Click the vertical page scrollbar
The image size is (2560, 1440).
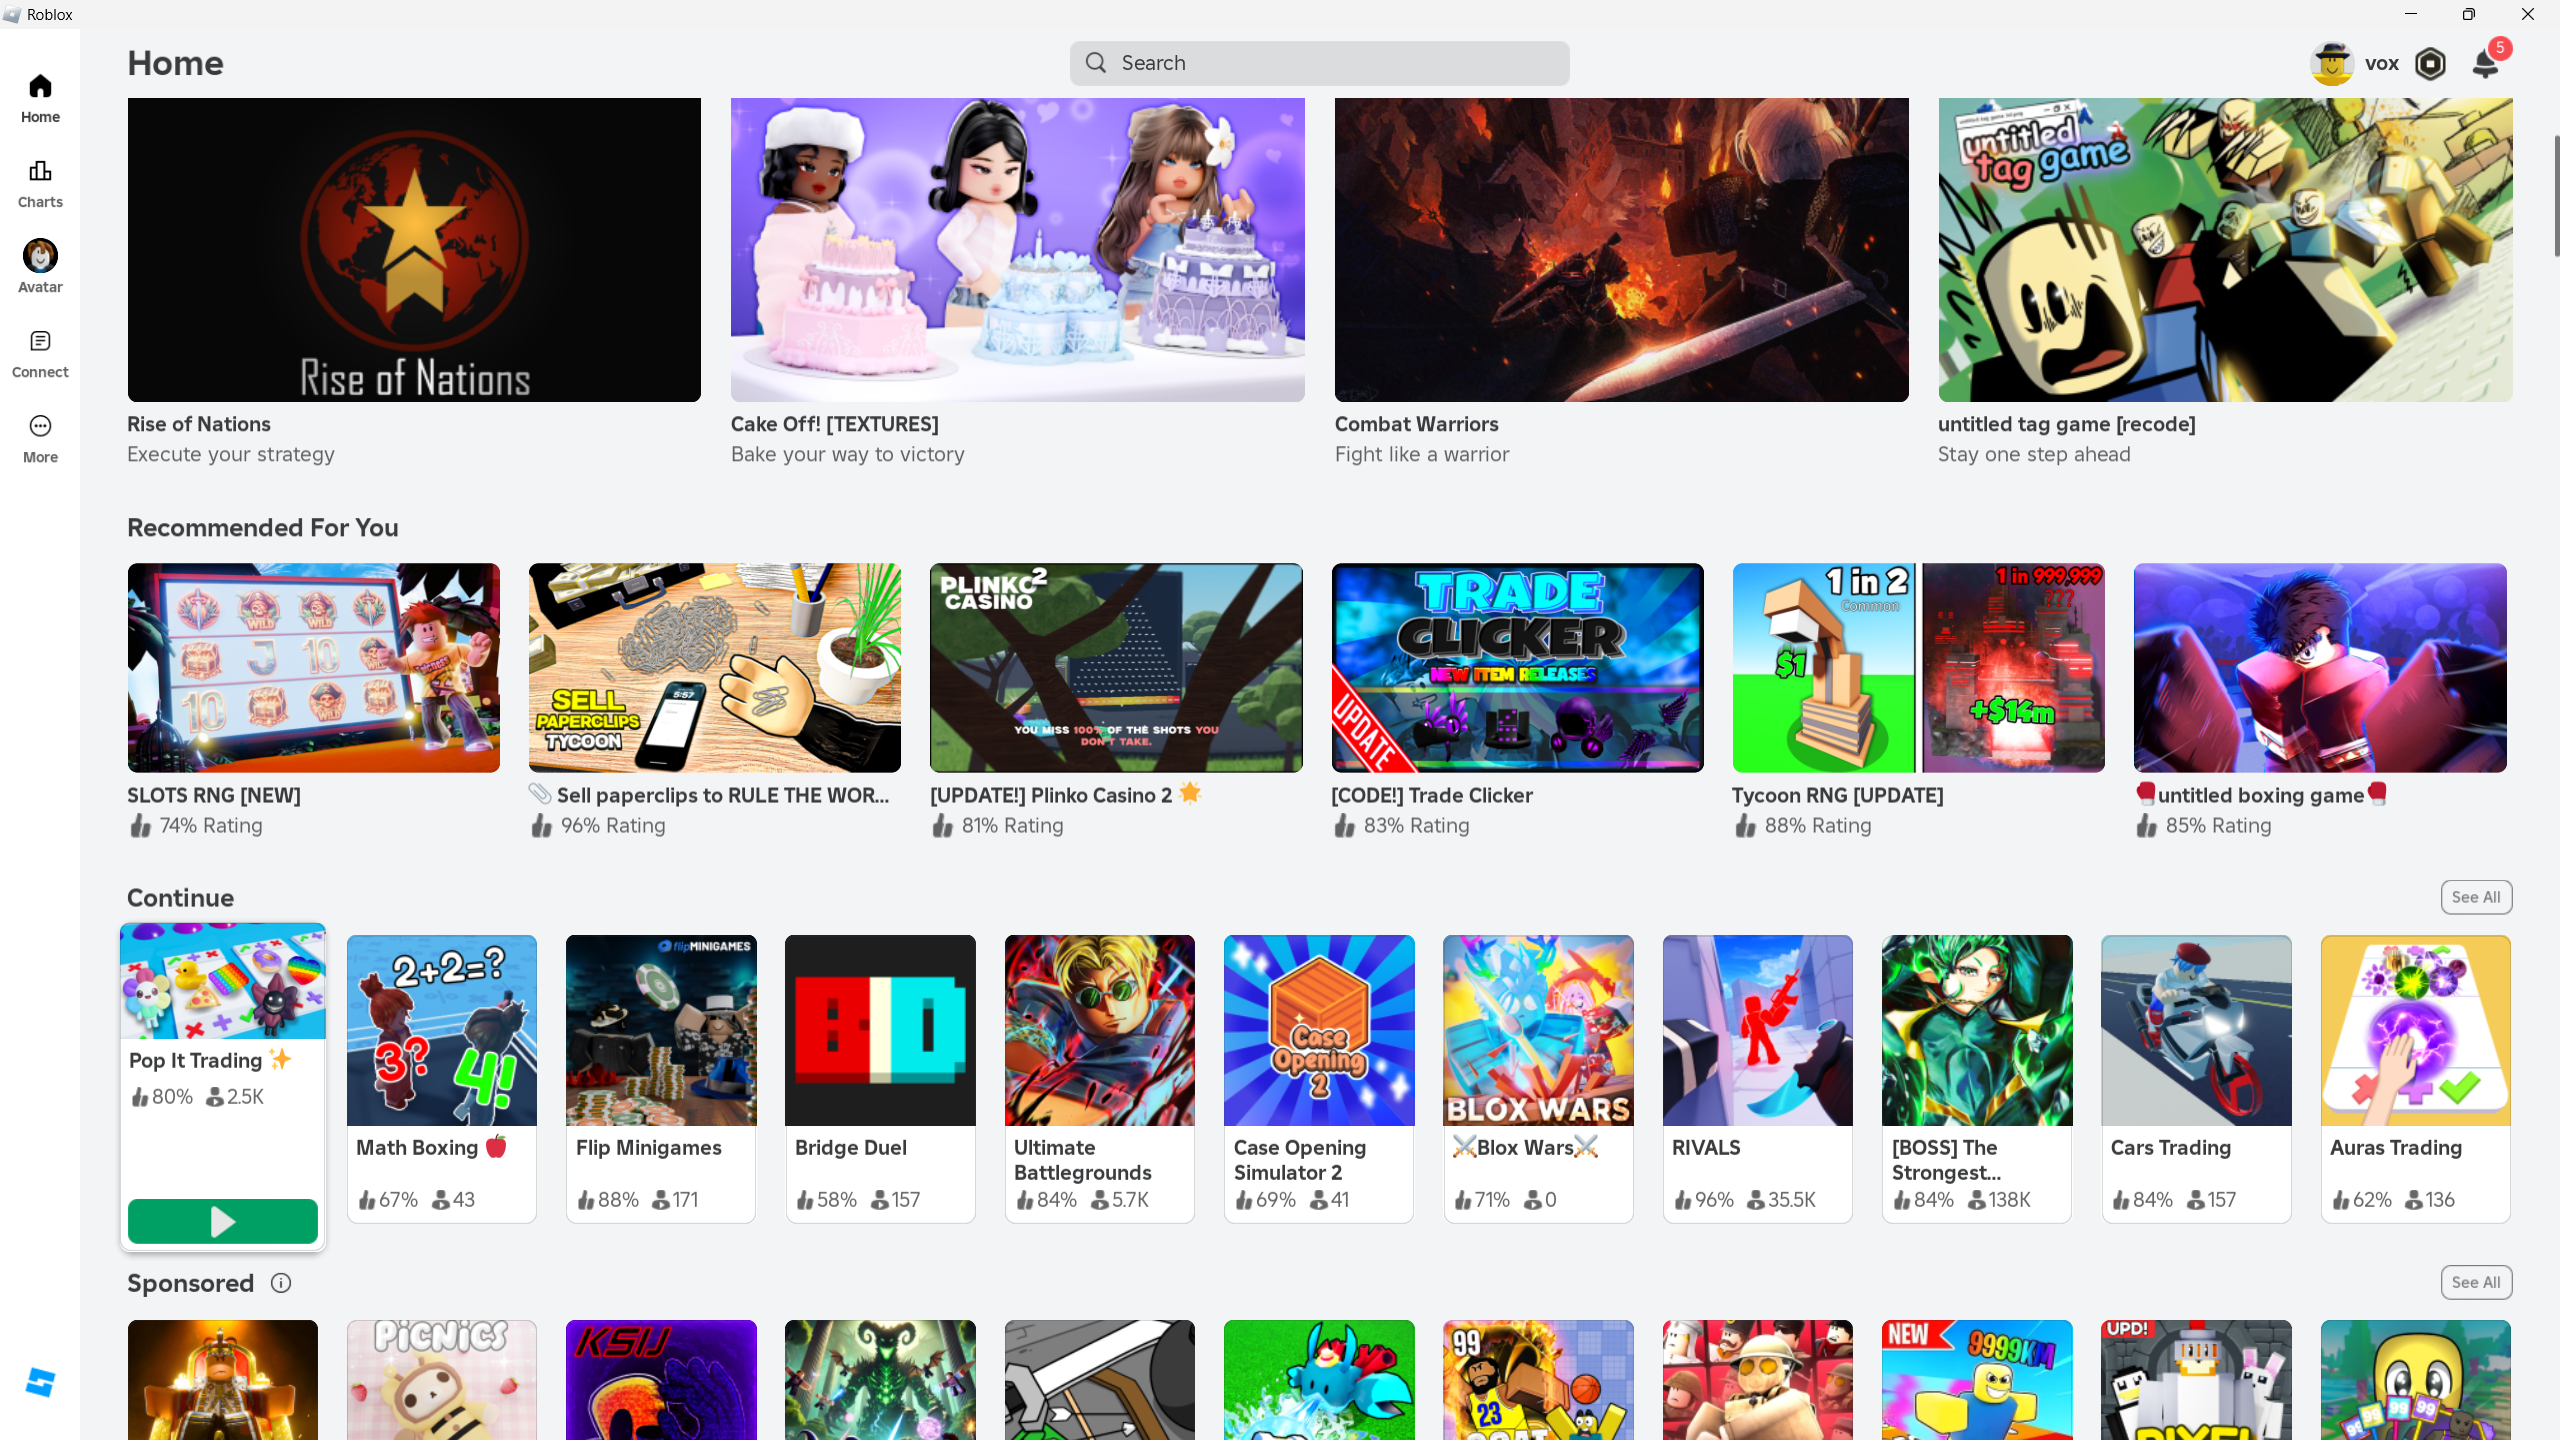coord(2555,195)
